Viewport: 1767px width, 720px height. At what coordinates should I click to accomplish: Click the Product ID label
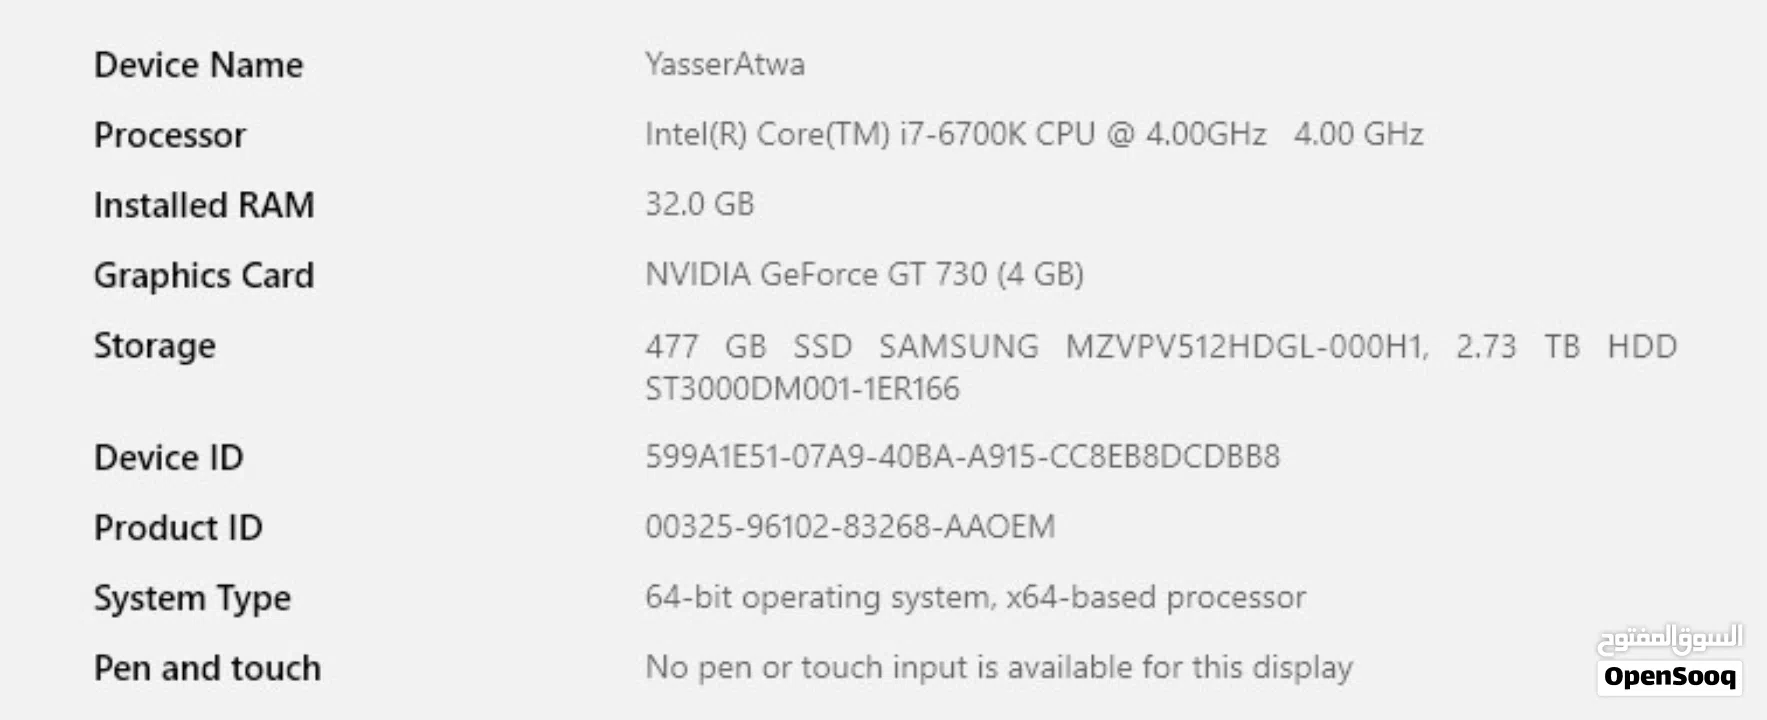click(178, 528)
